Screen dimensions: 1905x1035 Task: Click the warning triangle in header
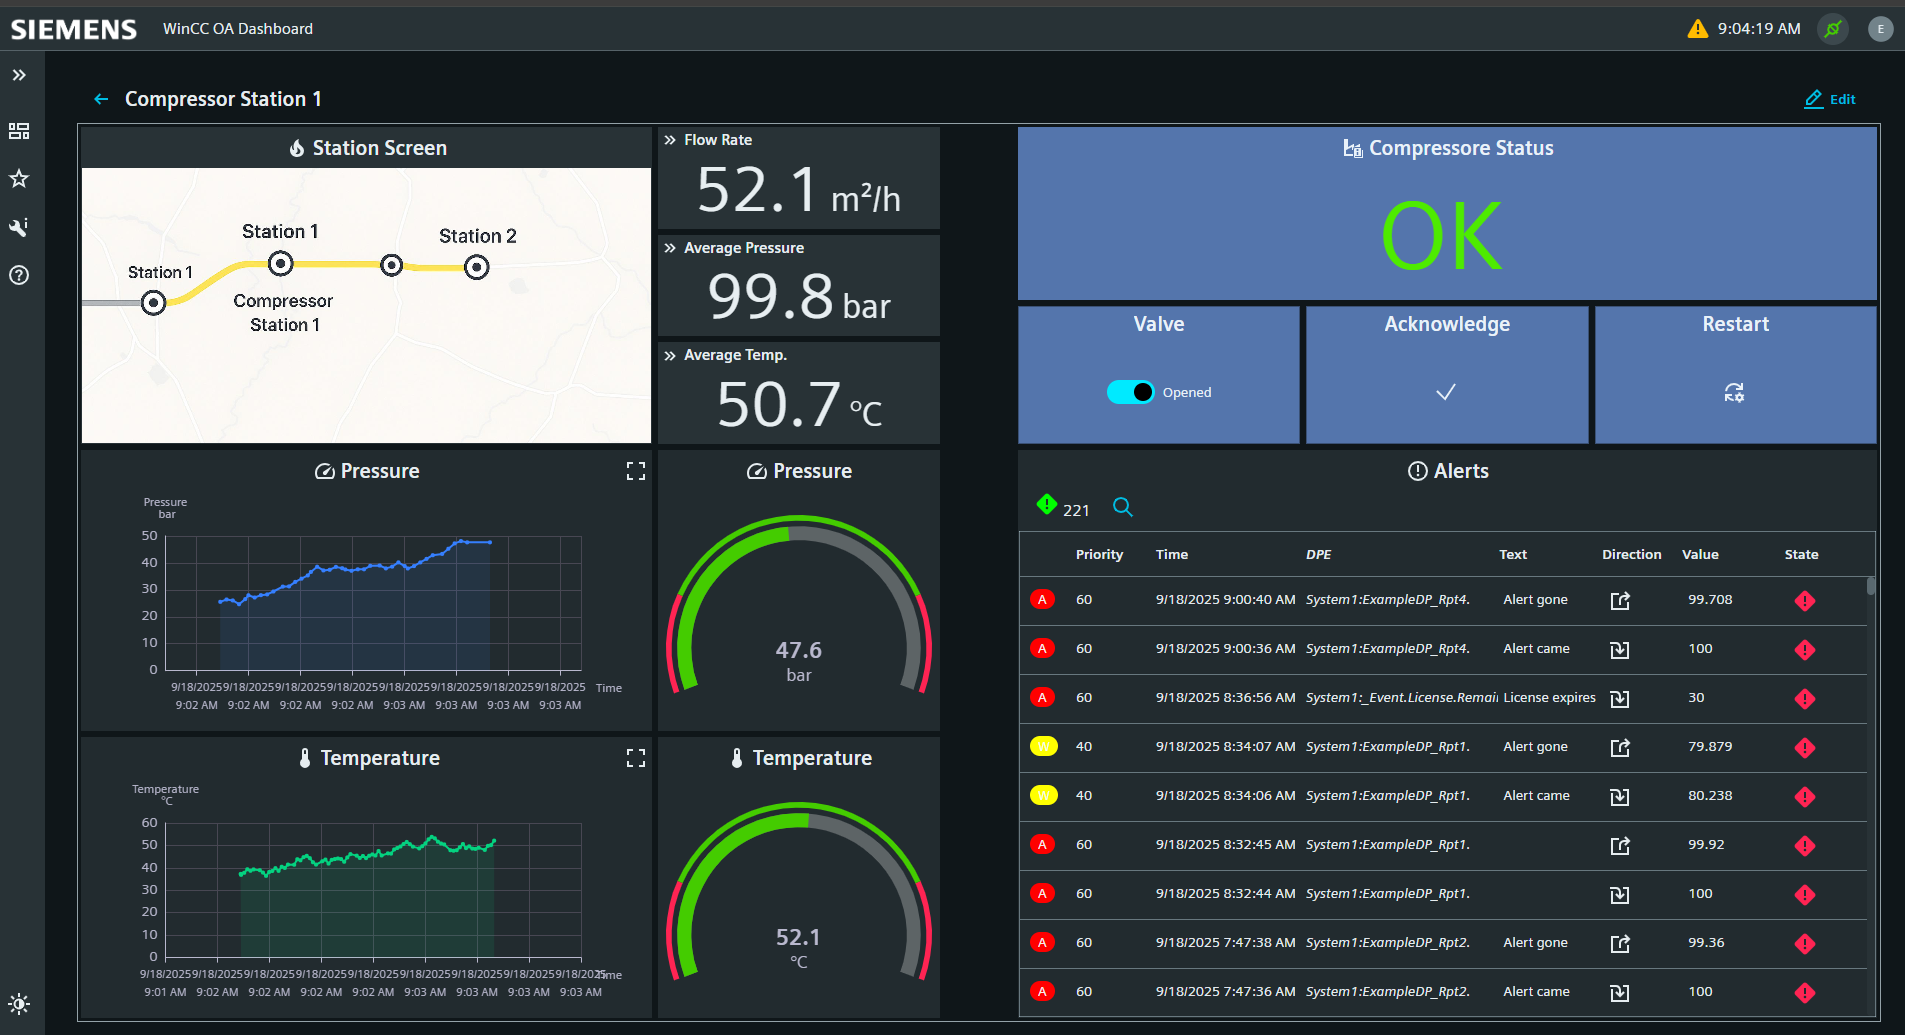point(1697,29)
